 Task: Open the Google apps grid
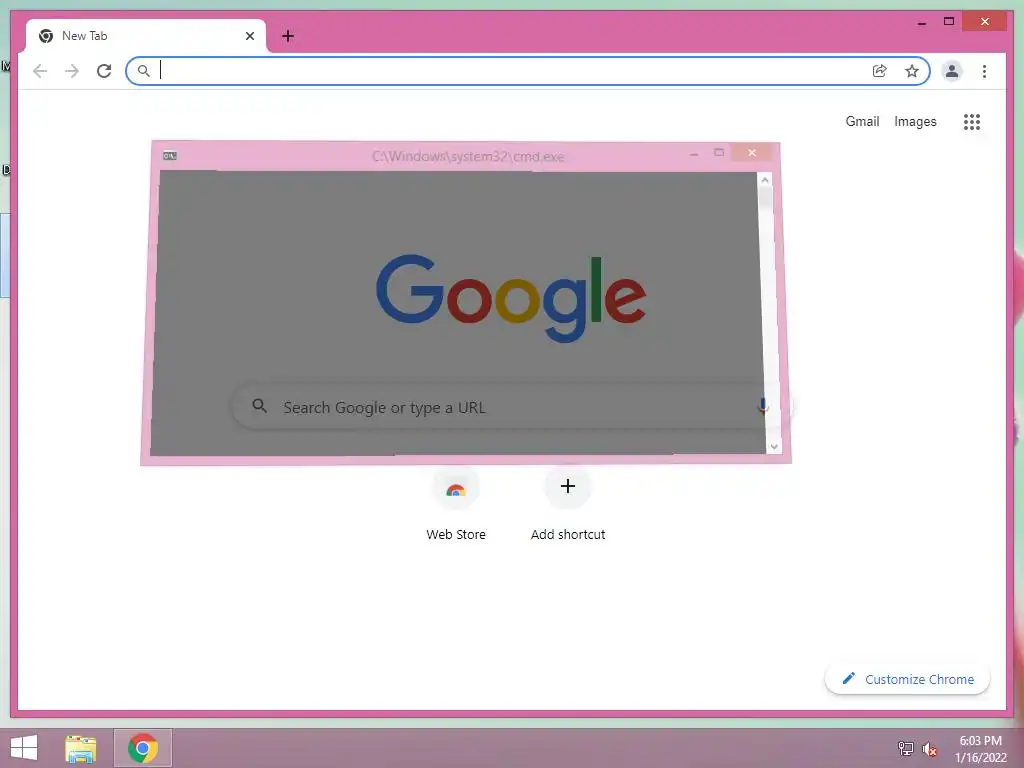(972, 121)
